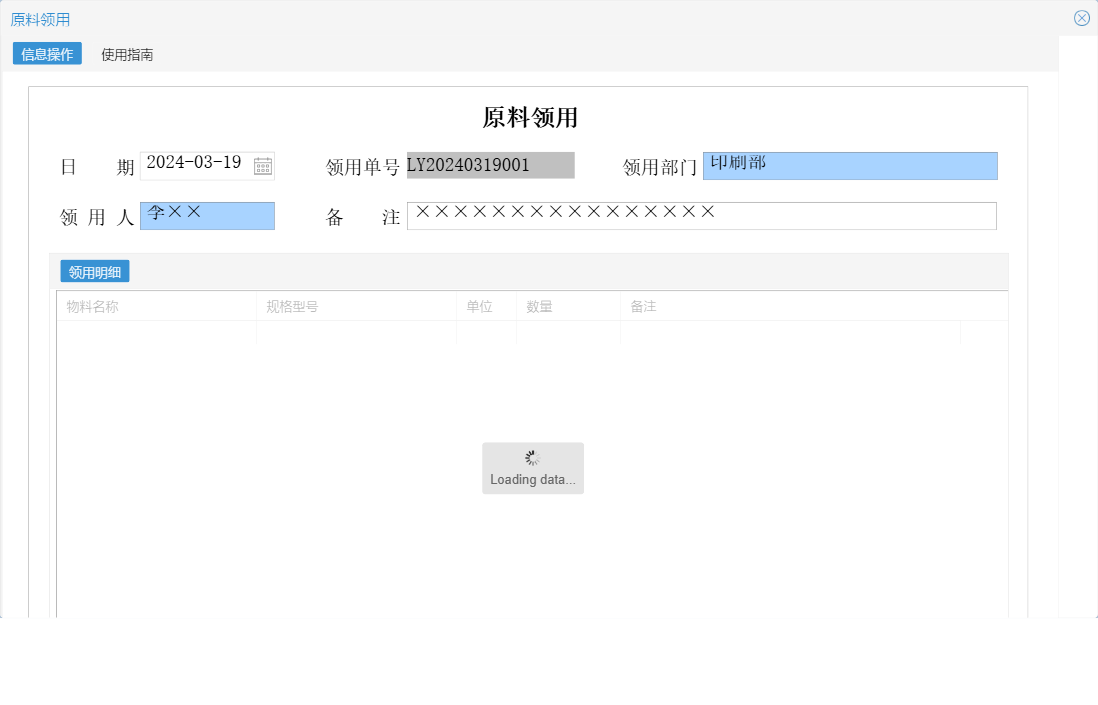
Task: Select the 信息操作 tab
Action: 45,53
